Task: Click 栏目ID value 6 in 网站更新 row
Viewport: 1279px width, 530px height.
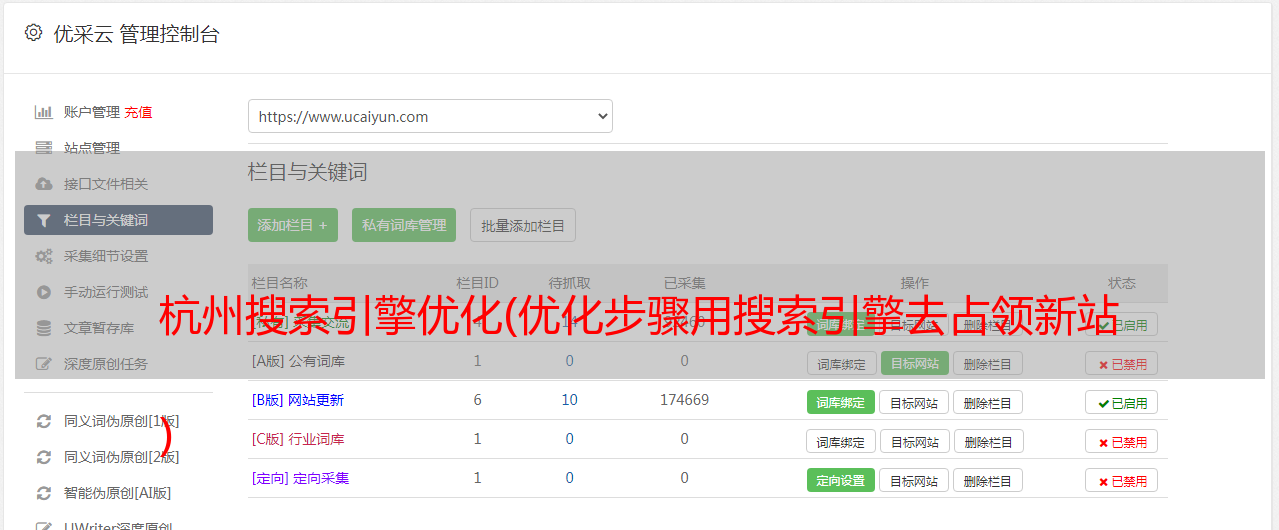Action: (x=478, y=400)
